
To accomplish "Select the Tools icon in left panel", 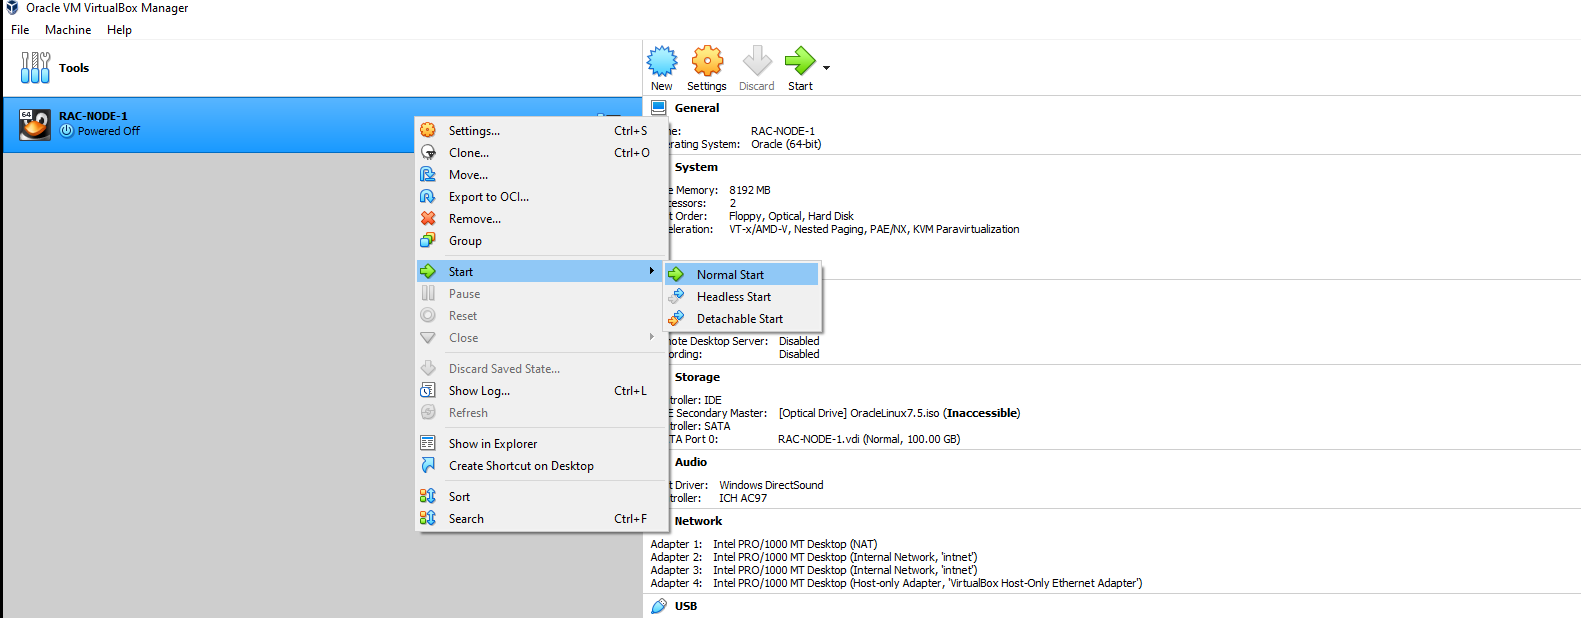I will click(35, 68).
